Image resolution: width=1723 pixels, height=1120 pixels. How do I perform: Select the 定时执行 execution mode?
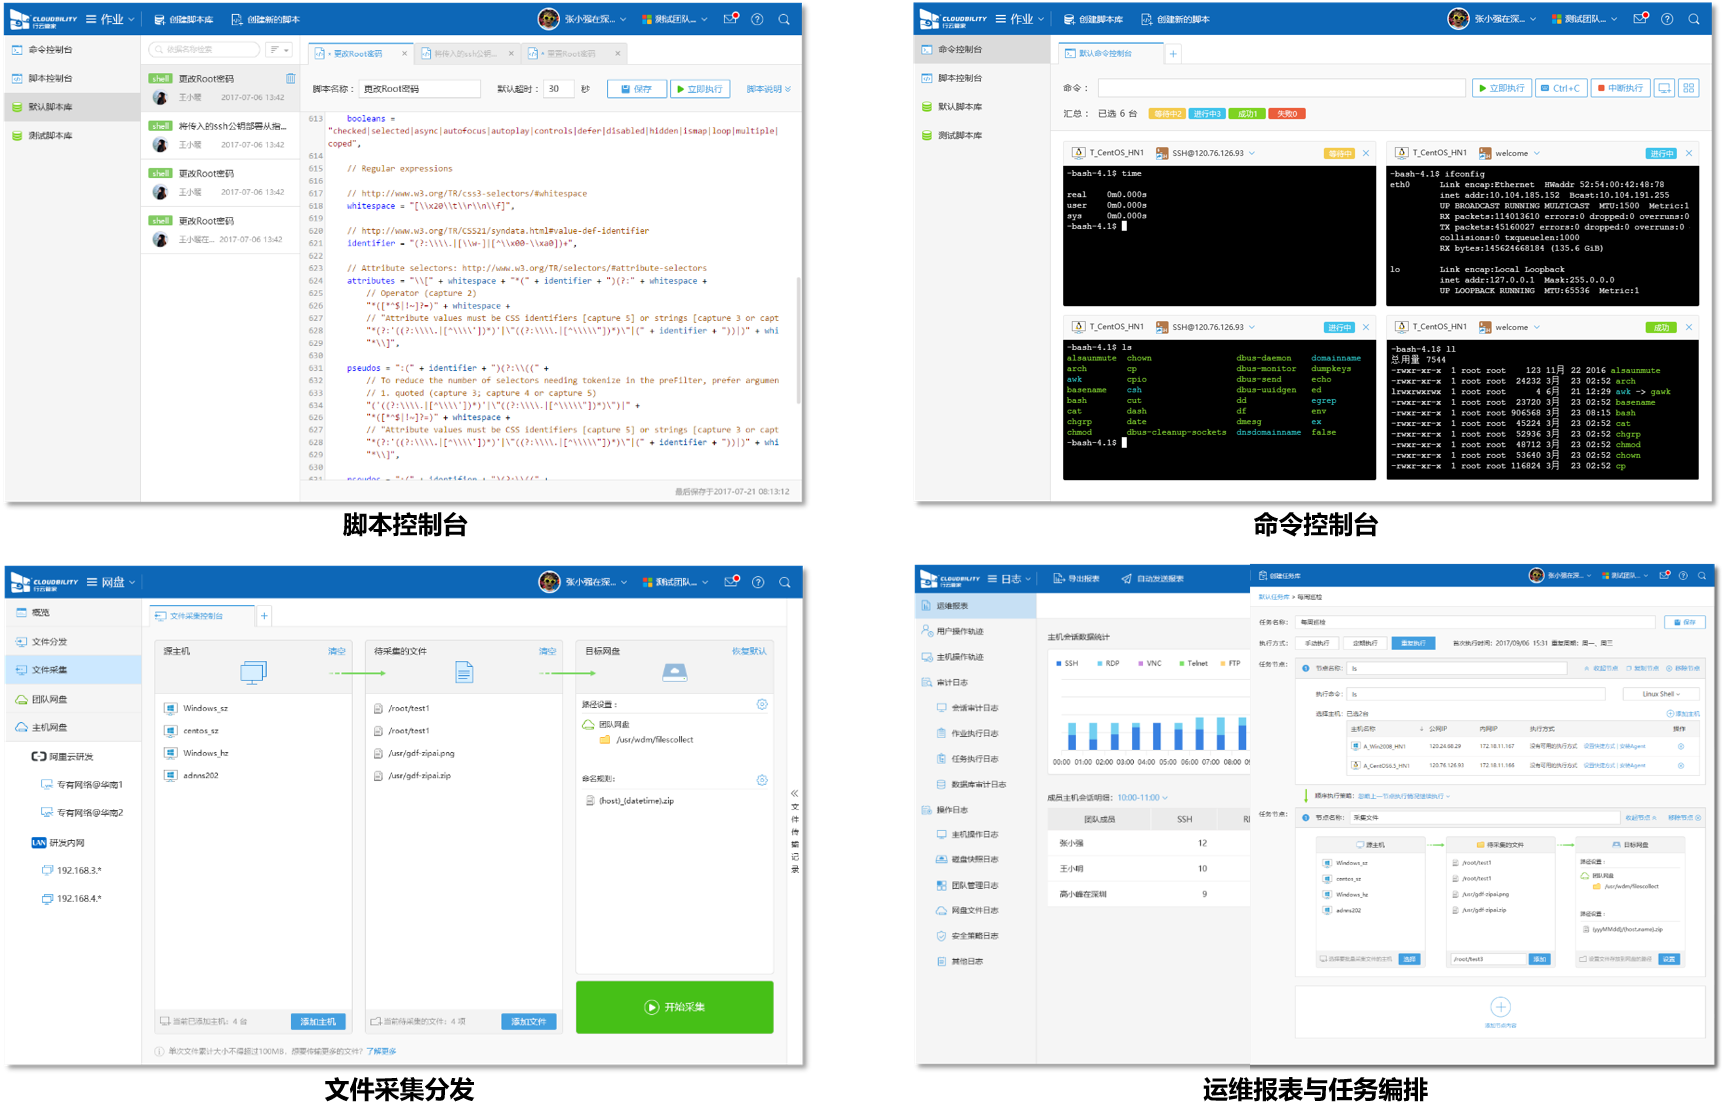[x=1365, y=643]
